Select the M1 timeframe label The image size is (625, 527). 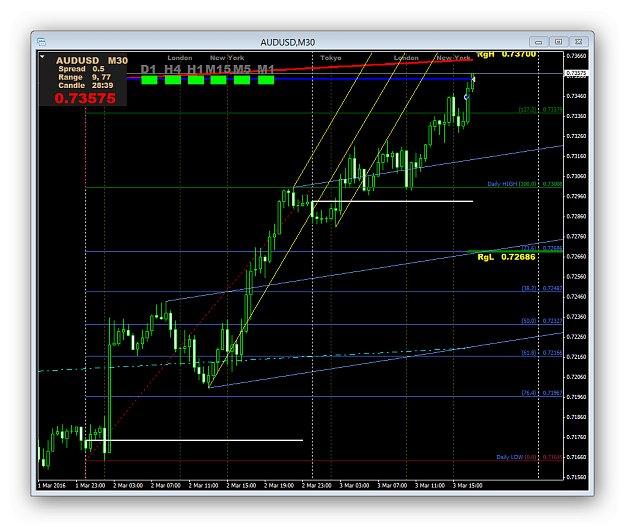(265, 69)
